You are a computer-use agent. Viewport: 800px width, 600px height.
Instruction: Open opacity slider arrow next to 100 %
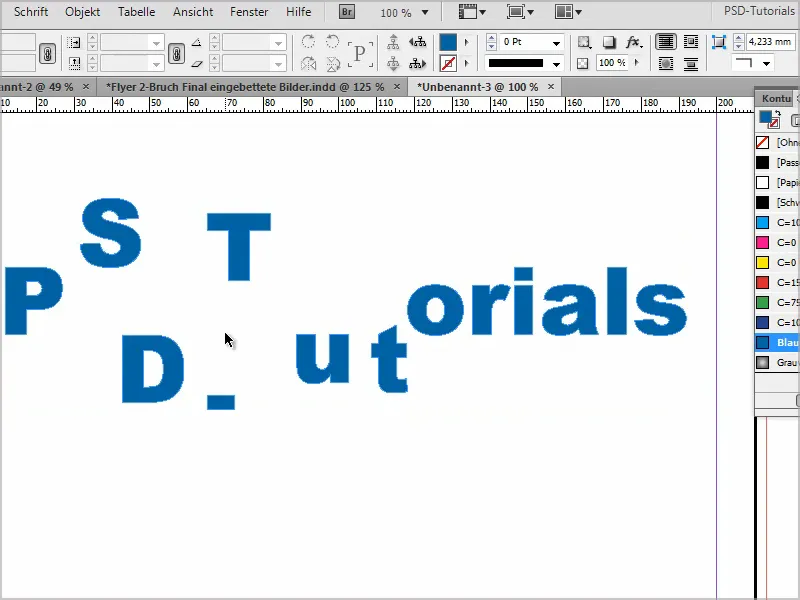tap(636, 63)
